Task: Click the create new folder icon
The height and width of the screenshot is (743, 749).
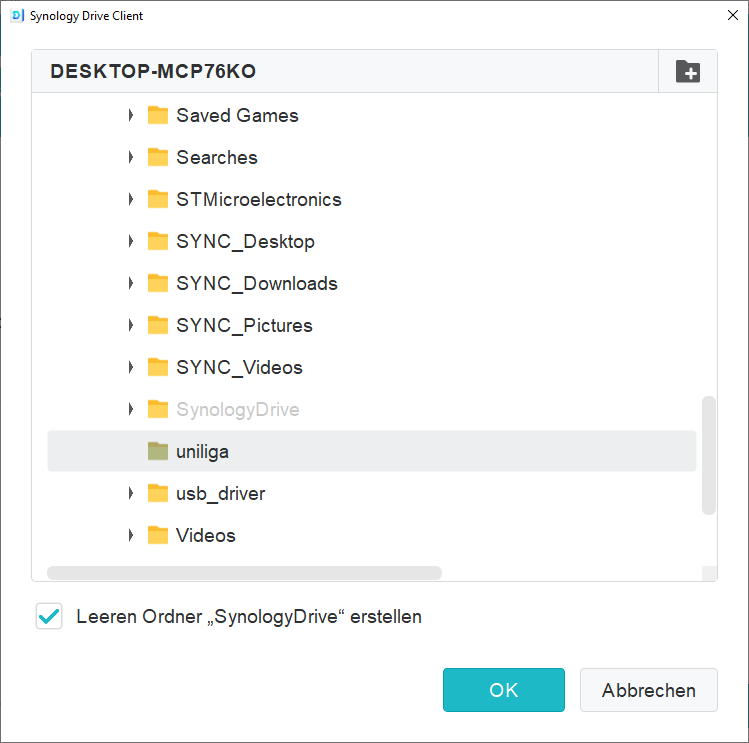Action: [688, 72]
